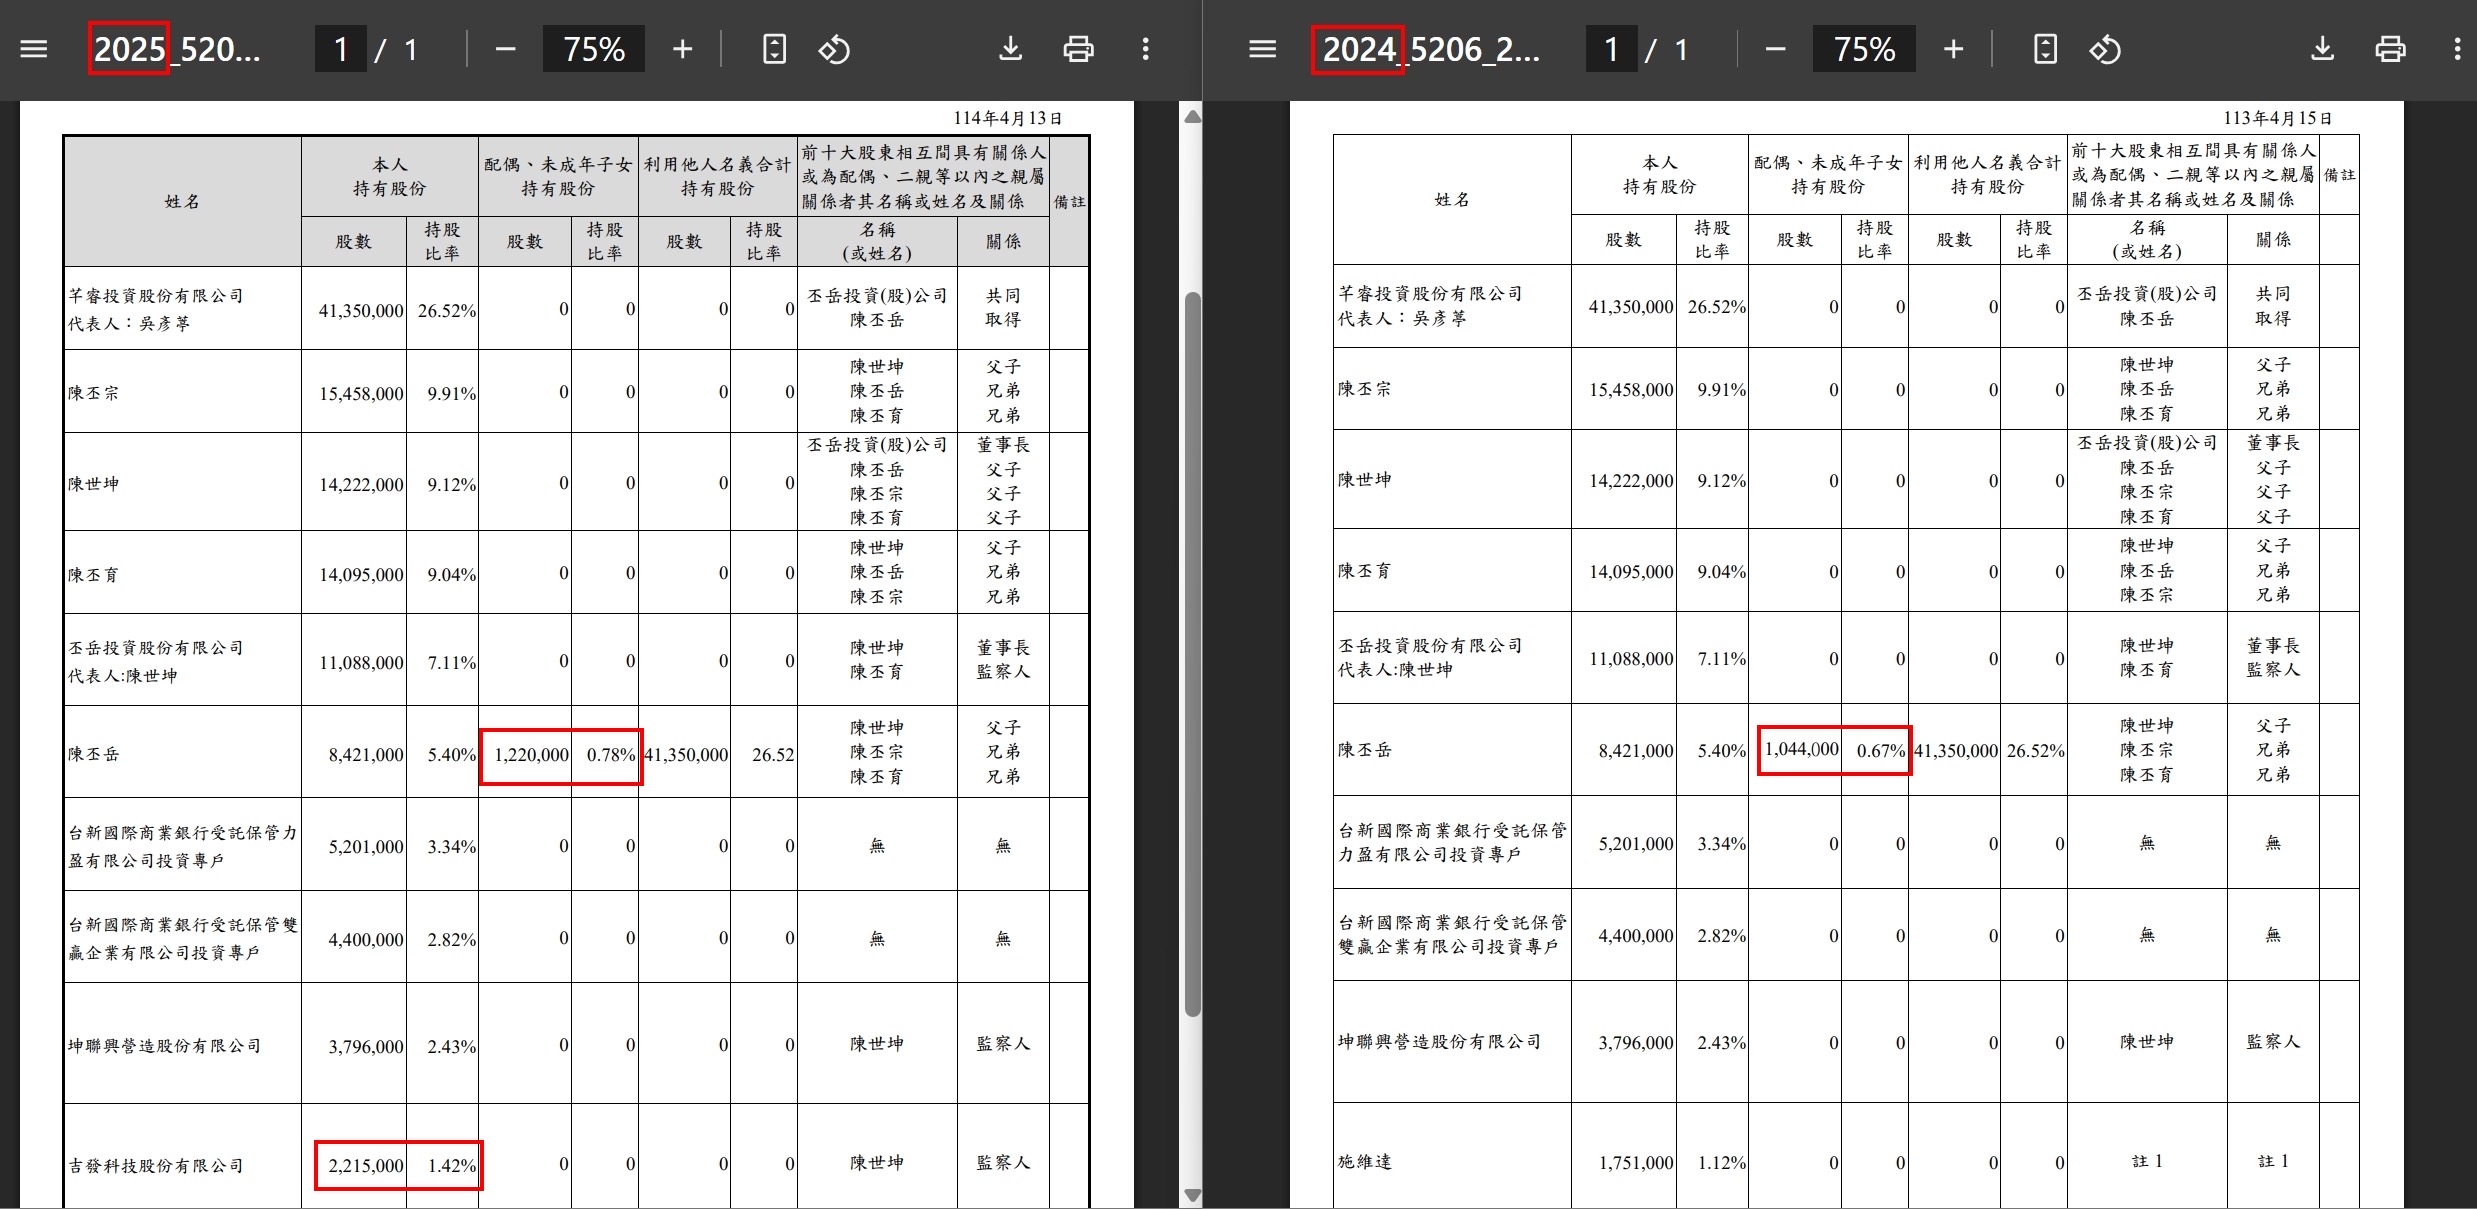Zoom in on left PDF viewer

(682, 49)
